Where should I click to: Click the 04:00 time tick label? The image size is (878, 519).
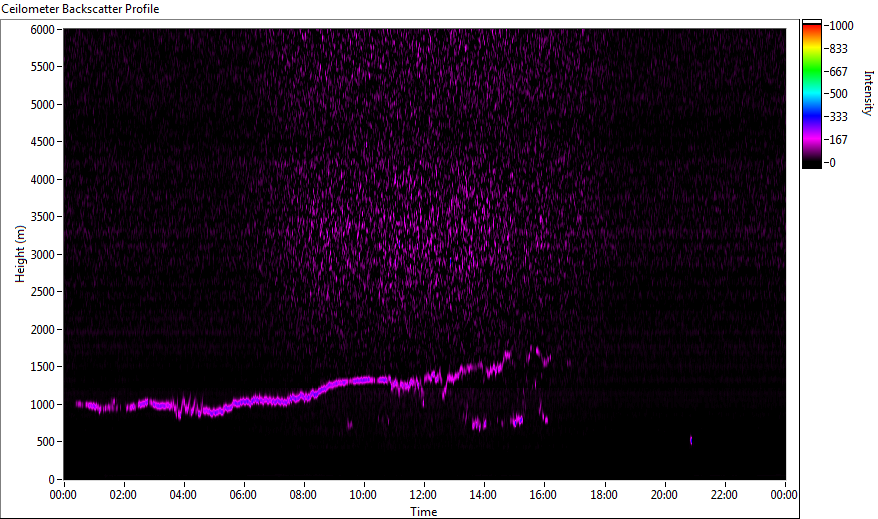183,495
